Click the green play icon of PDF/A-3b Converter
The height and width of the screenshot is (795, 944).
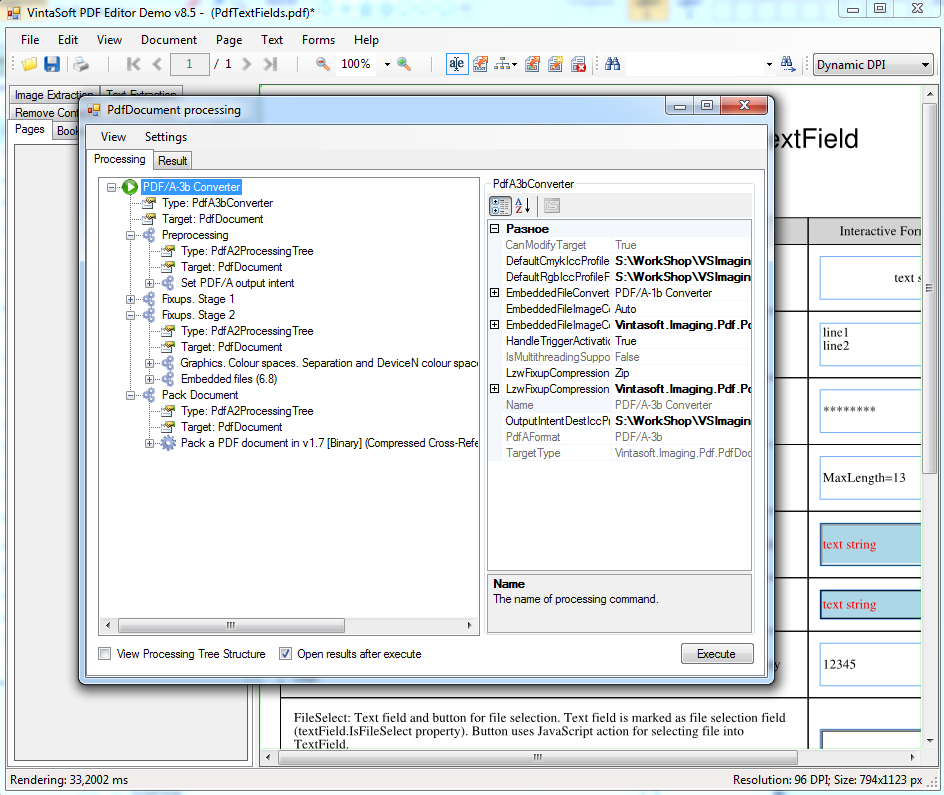130,187
